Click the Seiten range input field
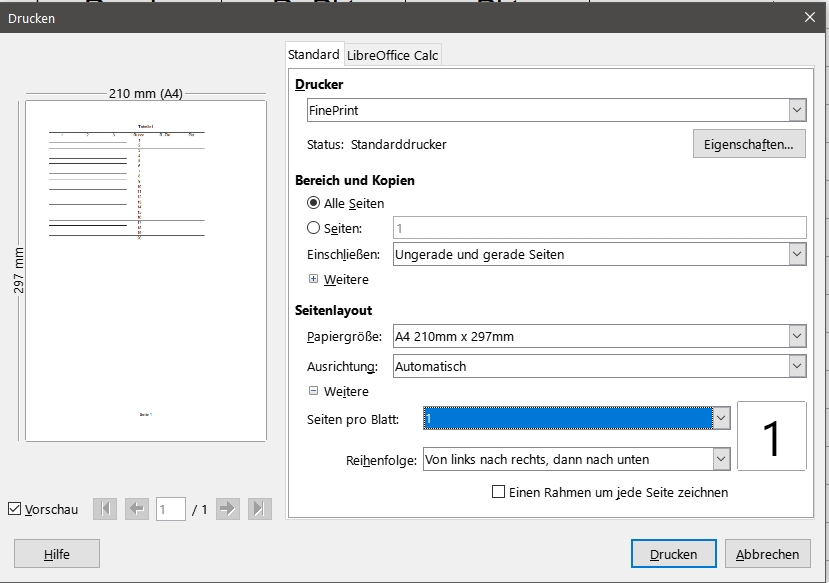 pos(600,228)
